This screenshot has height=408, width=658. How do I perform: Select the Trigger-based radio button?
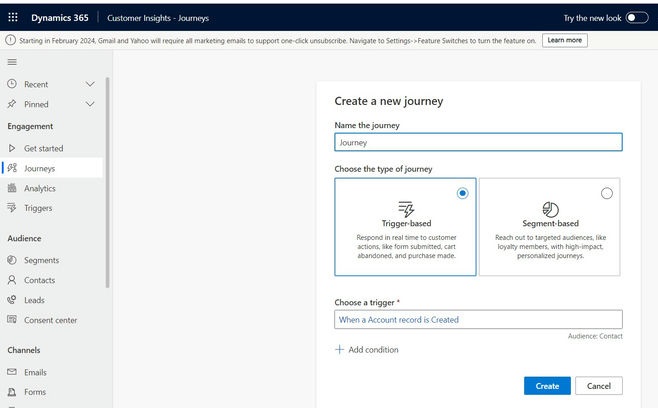462,193
